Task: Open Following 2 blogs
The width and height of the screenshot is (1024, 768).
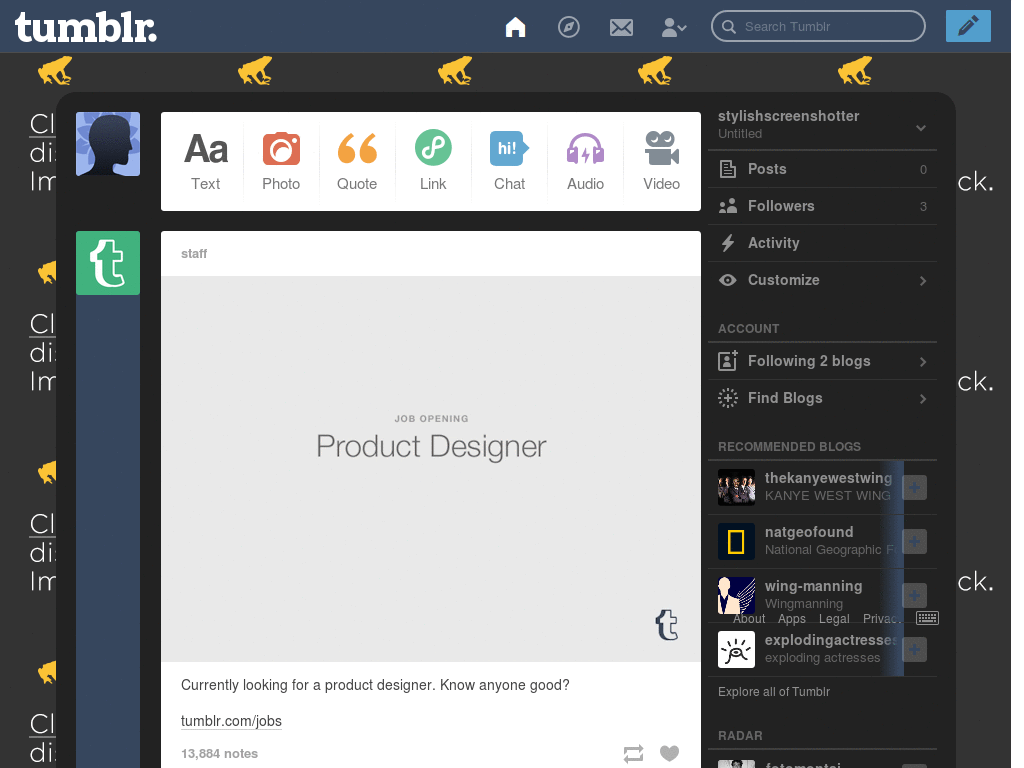Action: point(822,361)
